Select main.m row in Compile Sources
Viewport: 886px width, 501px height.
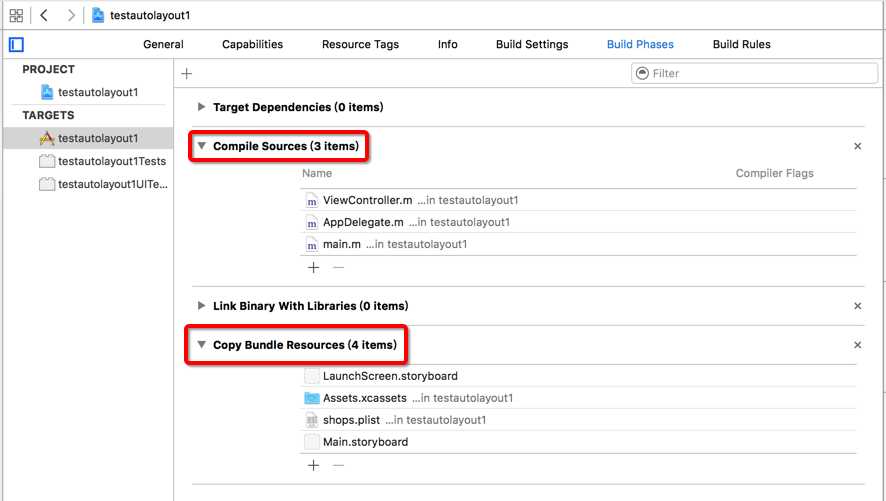point(578,245)
